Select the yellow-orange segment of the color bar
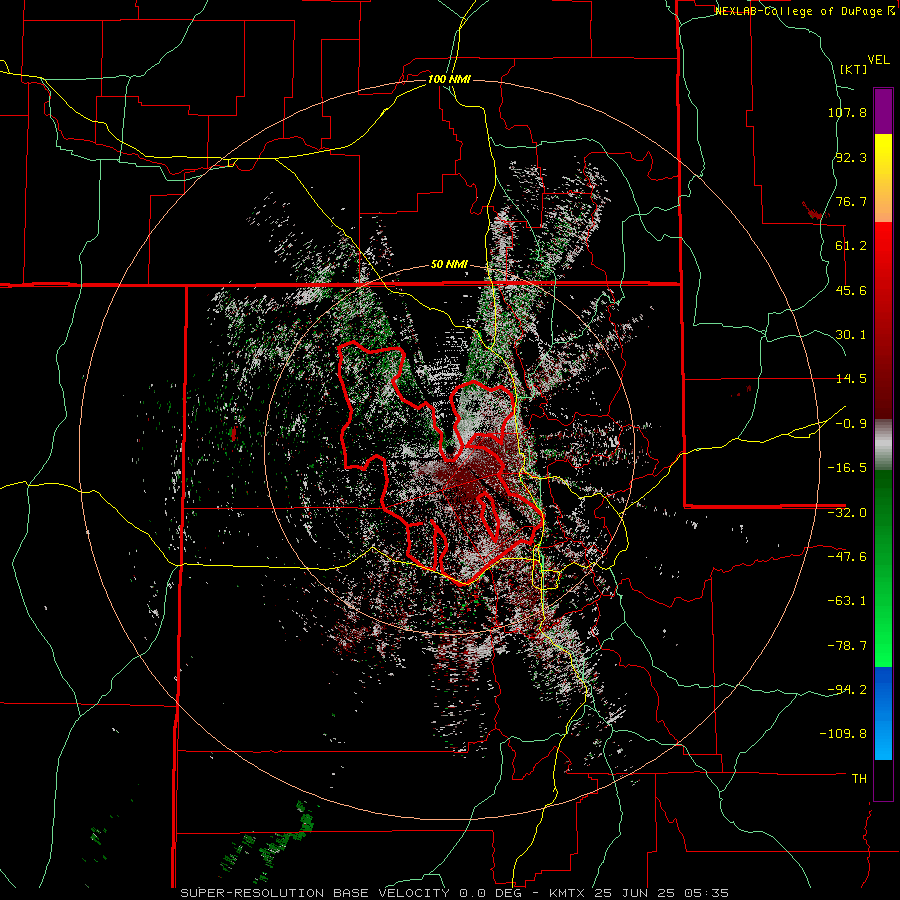Image resolution: width=900 pixels, height=900 pixels. tap(883, 178)
